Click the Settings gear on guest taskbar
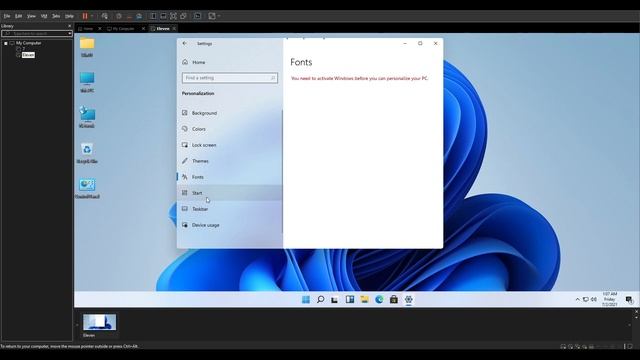The height and width of the screenshot is (360, 640). (409, 300)
